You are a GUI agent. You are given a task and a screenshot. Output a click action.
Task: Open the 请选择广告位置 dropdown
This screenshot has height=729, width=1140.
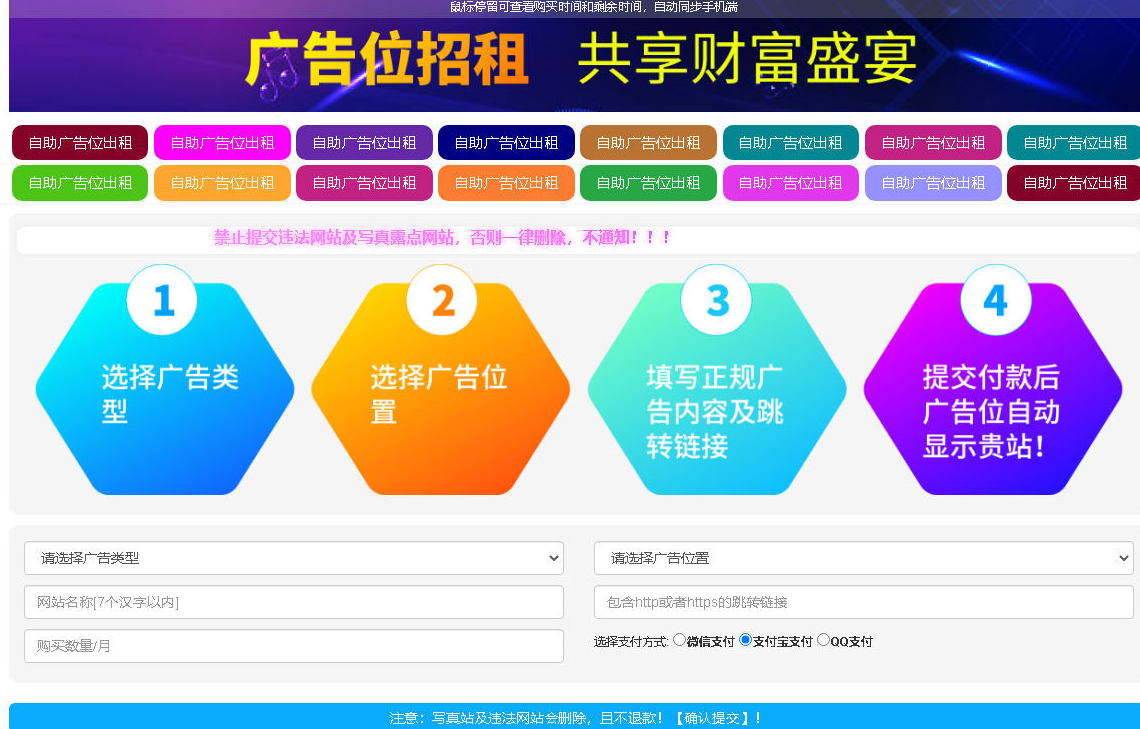[864, 558]
